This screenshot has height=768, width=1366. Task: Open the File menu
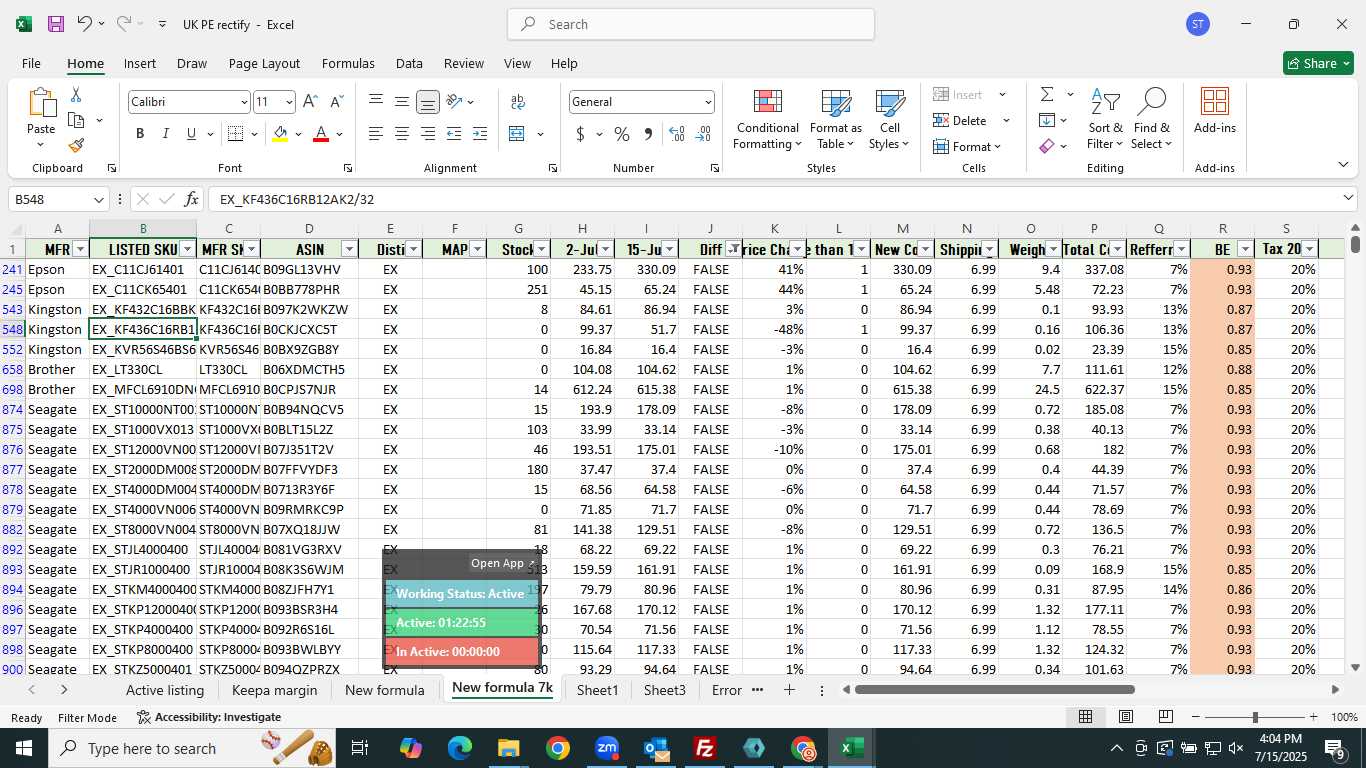[32, 63]
